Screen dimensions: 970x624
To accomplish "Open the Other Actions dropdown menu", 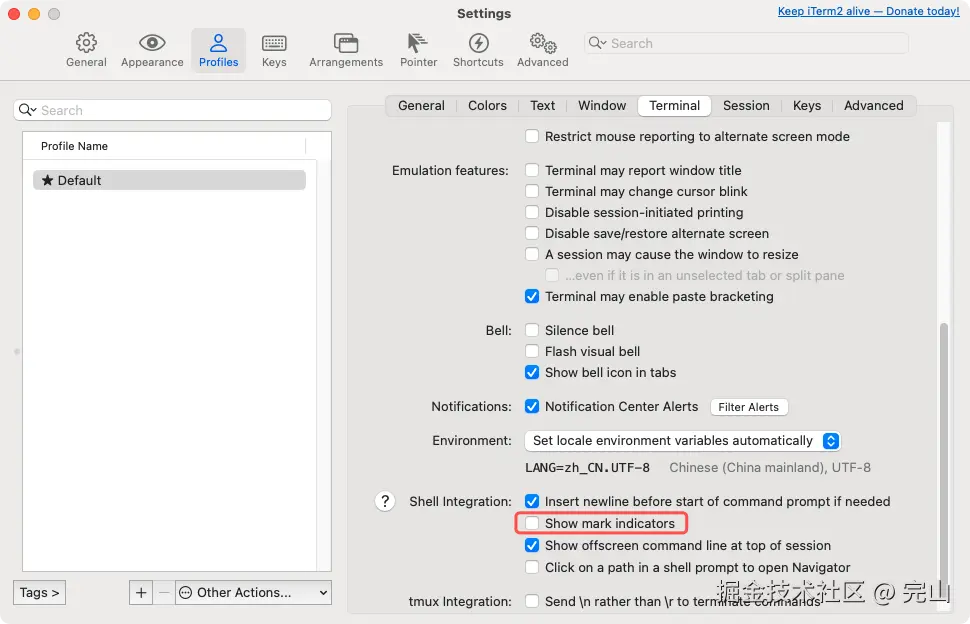I will tap(253, 592).
